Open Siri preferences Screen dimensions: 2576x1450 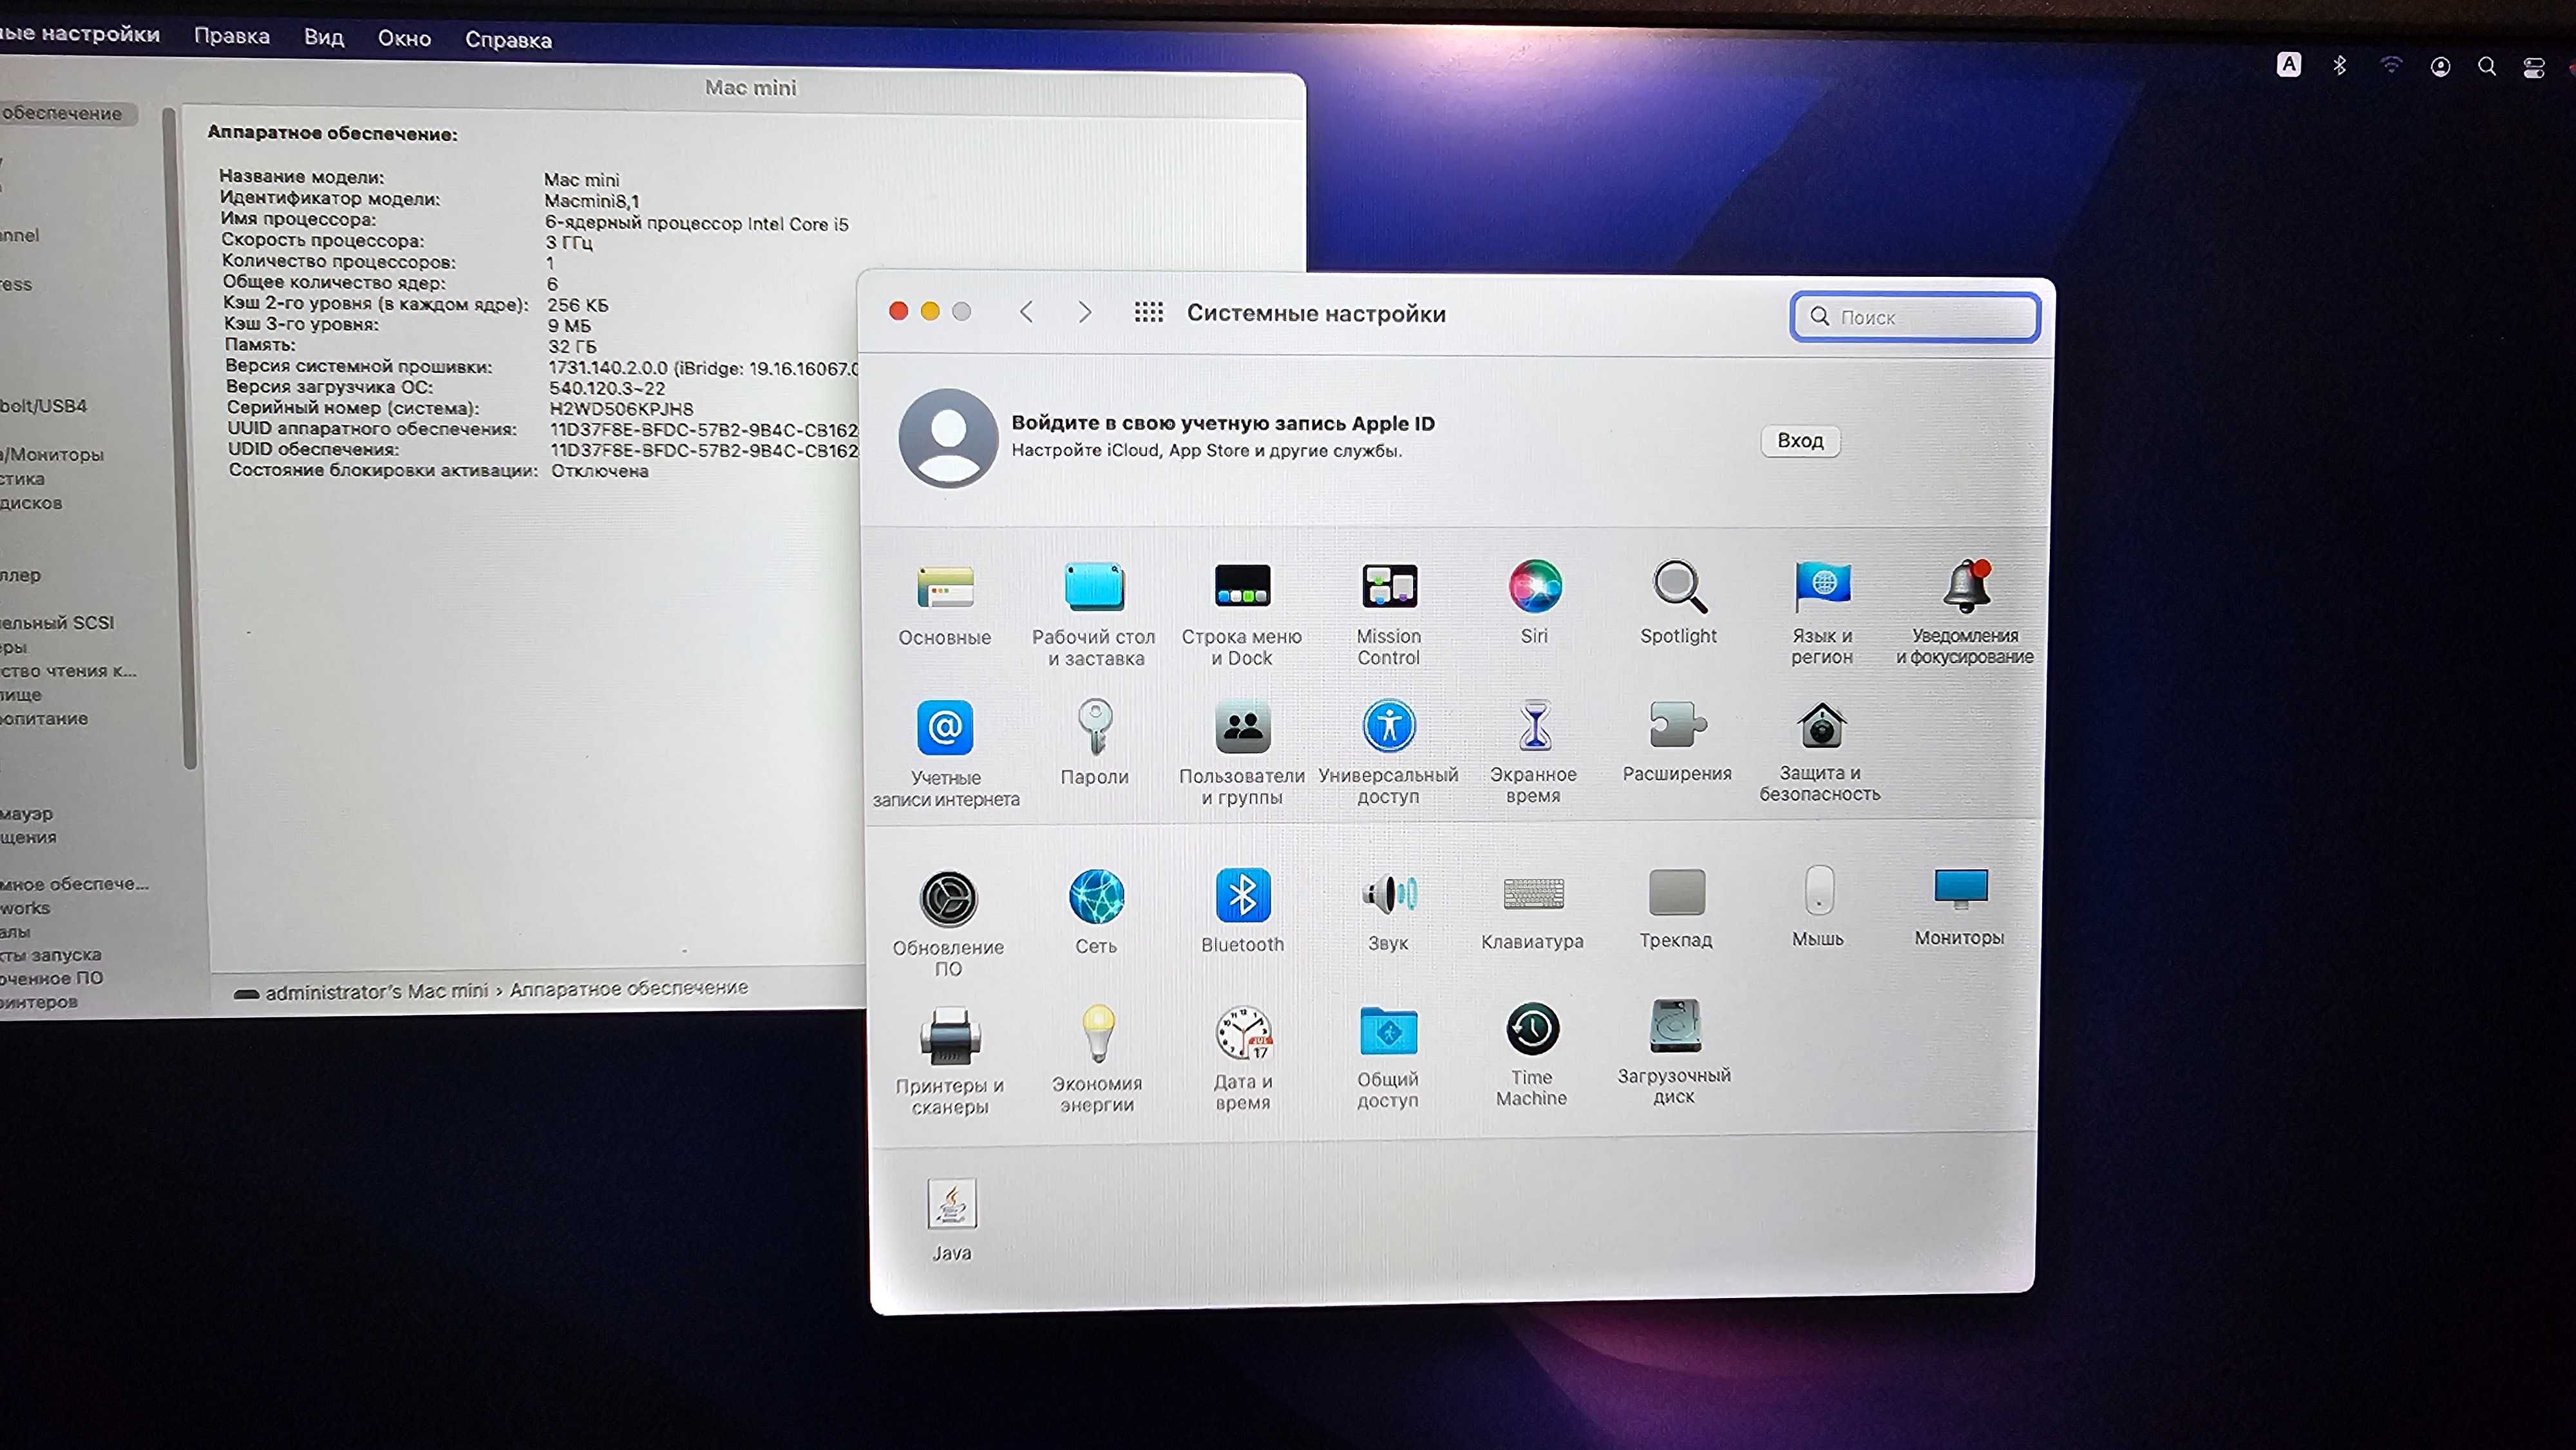click(1535, 602)
